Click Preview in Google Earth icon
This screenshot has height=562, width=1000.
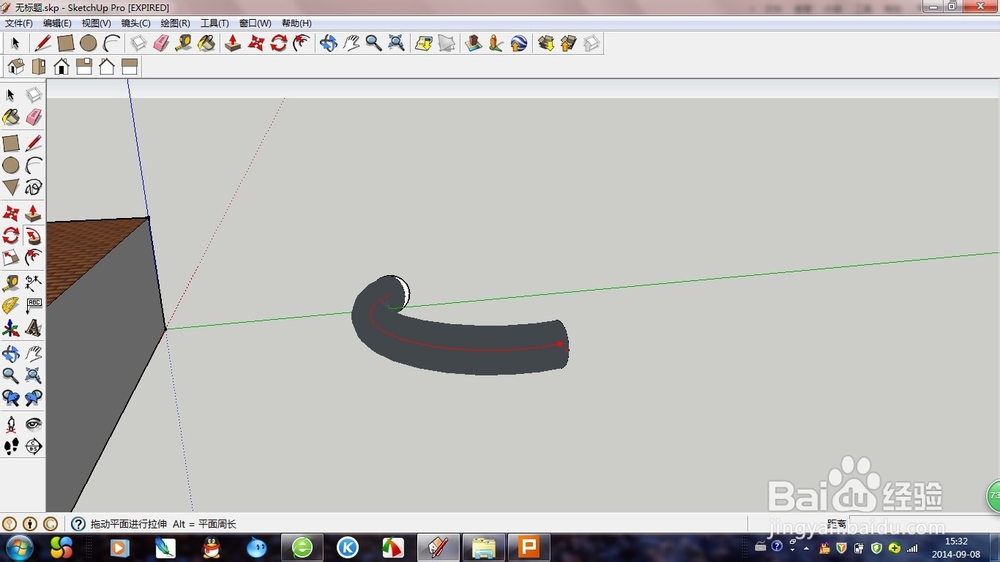[518, 43]
